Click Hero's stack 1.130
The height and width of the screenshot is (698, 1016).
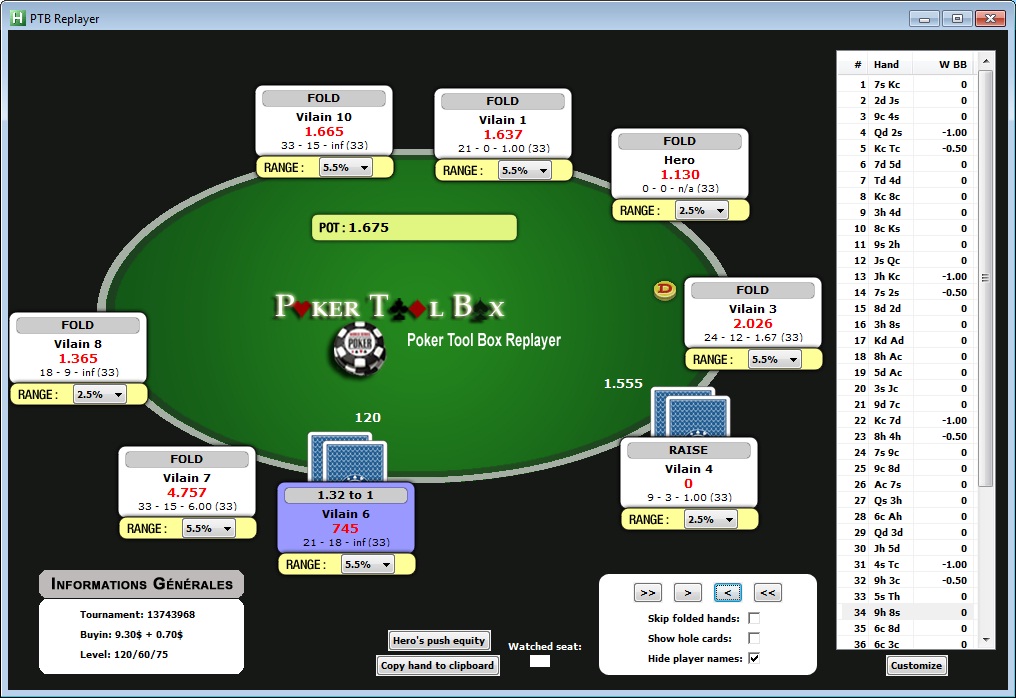click(680, 174)
